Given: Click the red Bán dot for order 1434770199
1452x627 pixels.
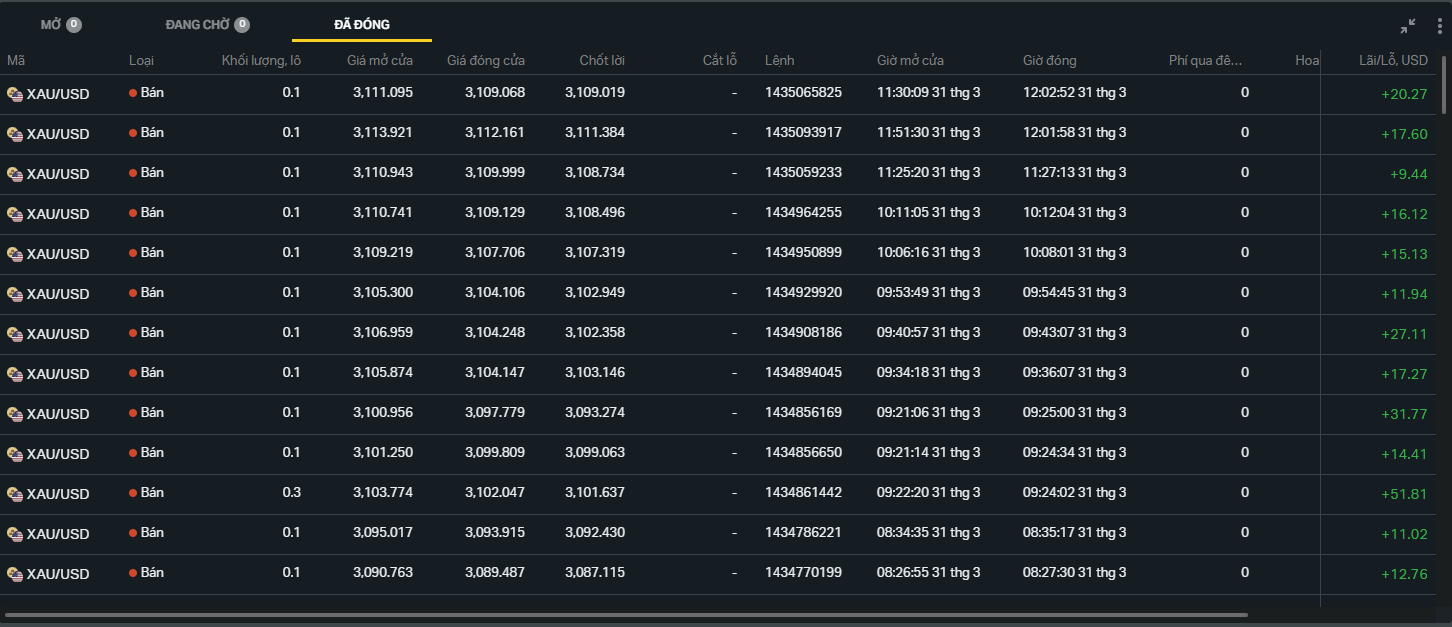Looking at the screenshot, I should tap(133, 573).
